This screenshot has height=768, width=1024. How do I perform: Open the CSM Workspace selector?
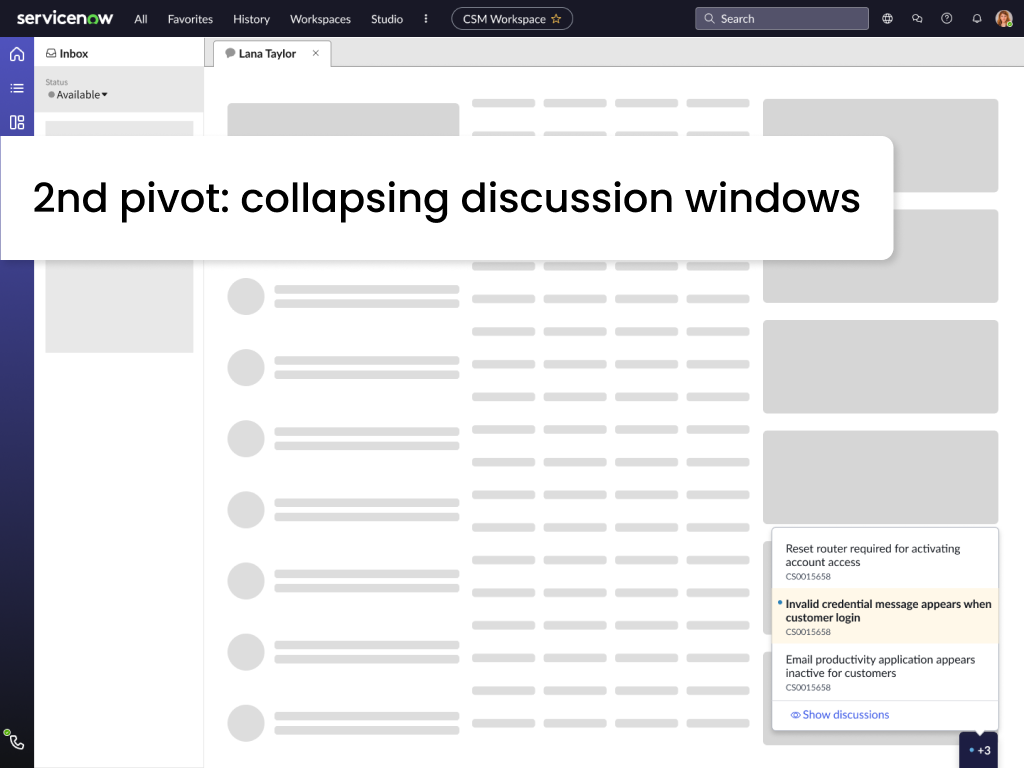pos(505,18)
